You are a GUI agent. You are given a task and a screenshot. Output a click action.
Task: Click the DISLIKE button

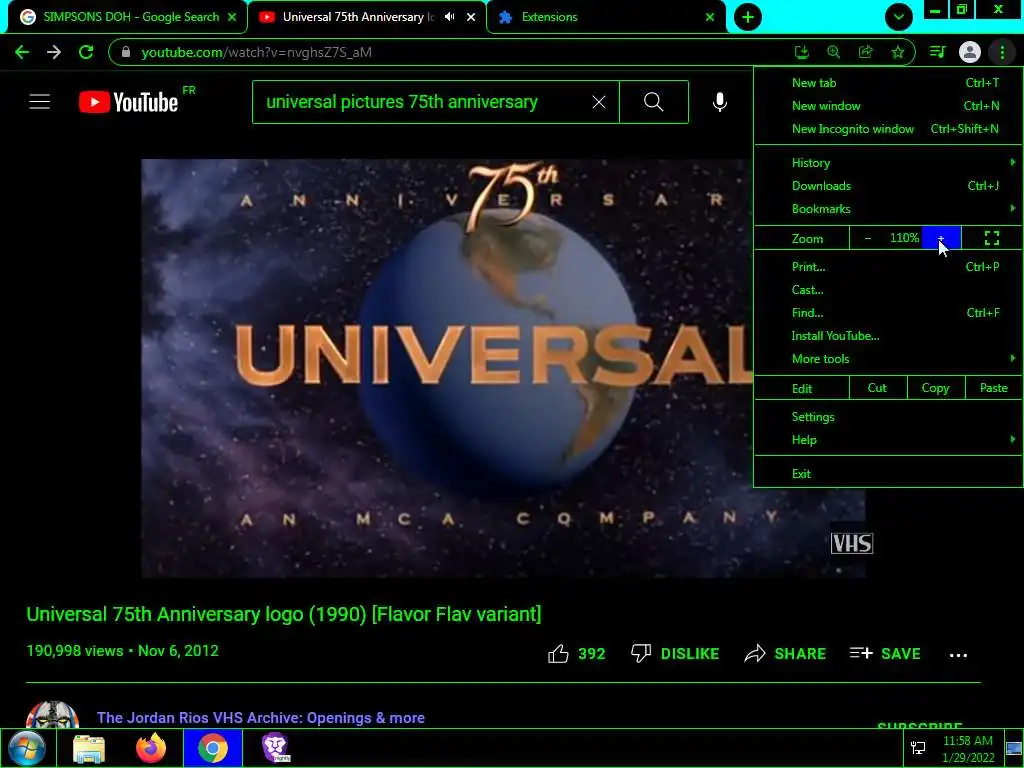click(x=675, y=654)
